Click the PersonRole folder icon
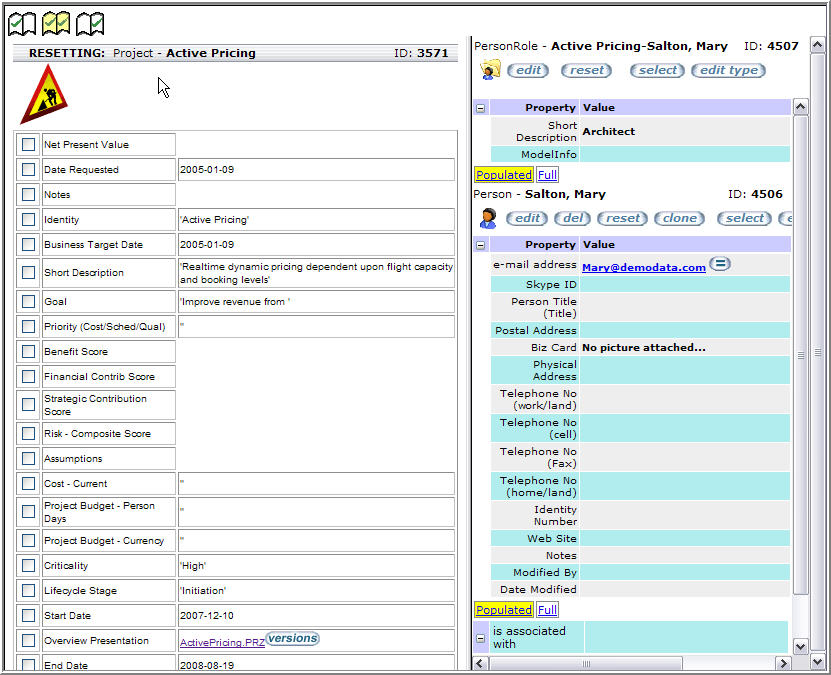The height and width of the screenshot is (675, 831). 489,70
